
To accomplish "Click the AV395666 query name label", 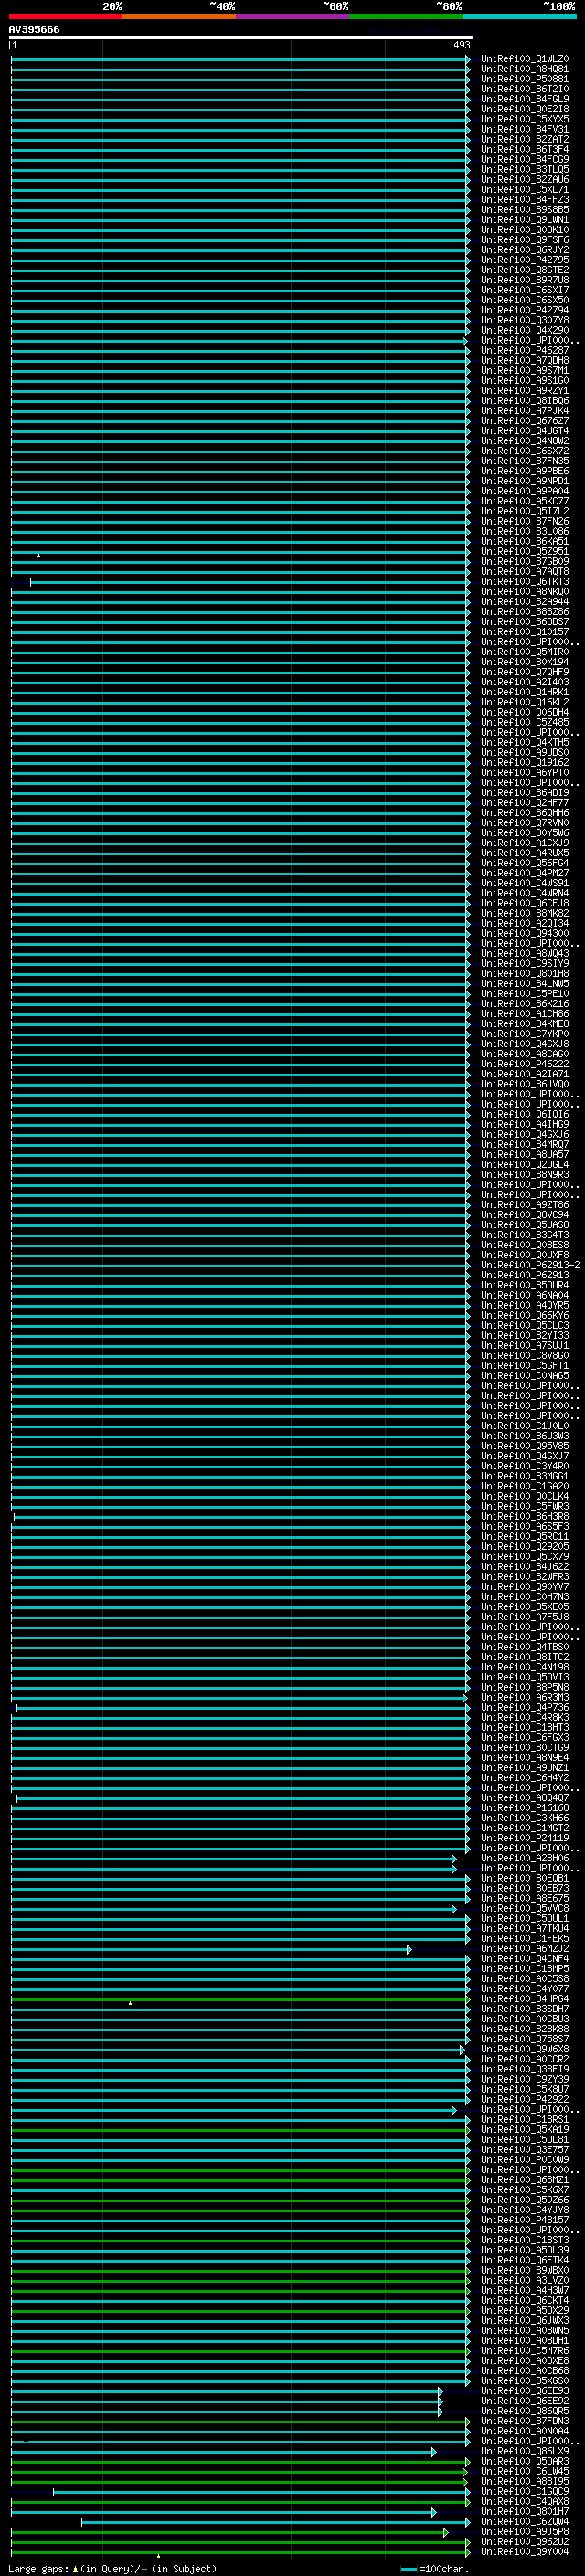I will pos(34,30).
